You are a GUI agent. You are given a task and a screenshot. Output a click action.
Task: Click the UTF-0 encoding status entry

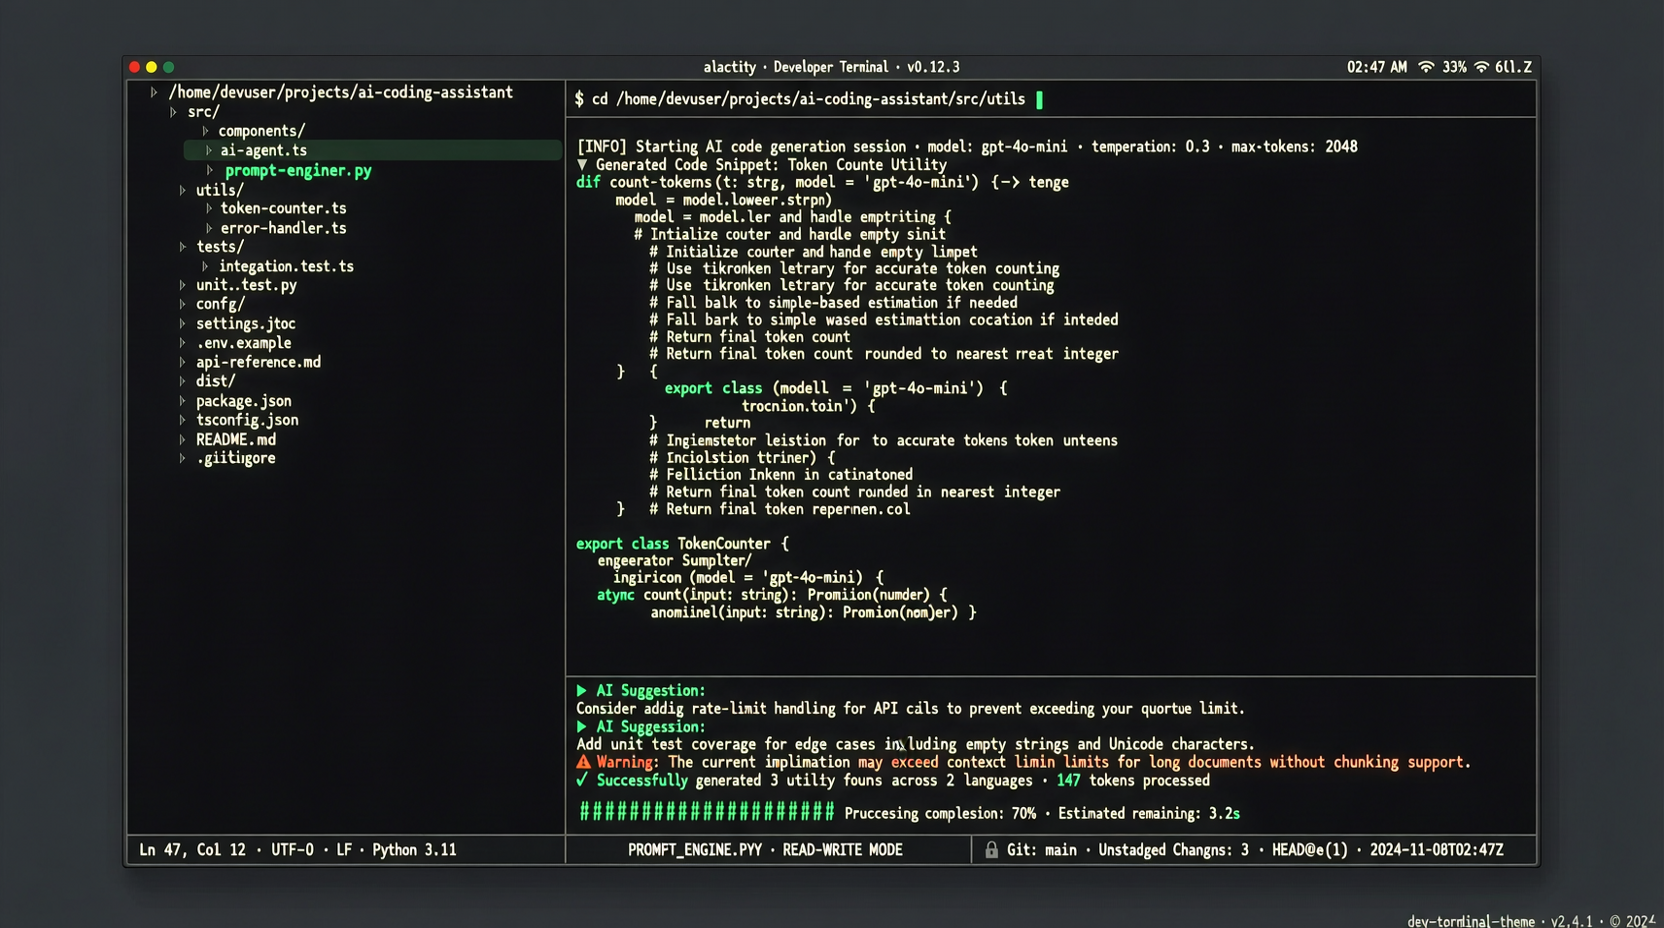[292, 850]
